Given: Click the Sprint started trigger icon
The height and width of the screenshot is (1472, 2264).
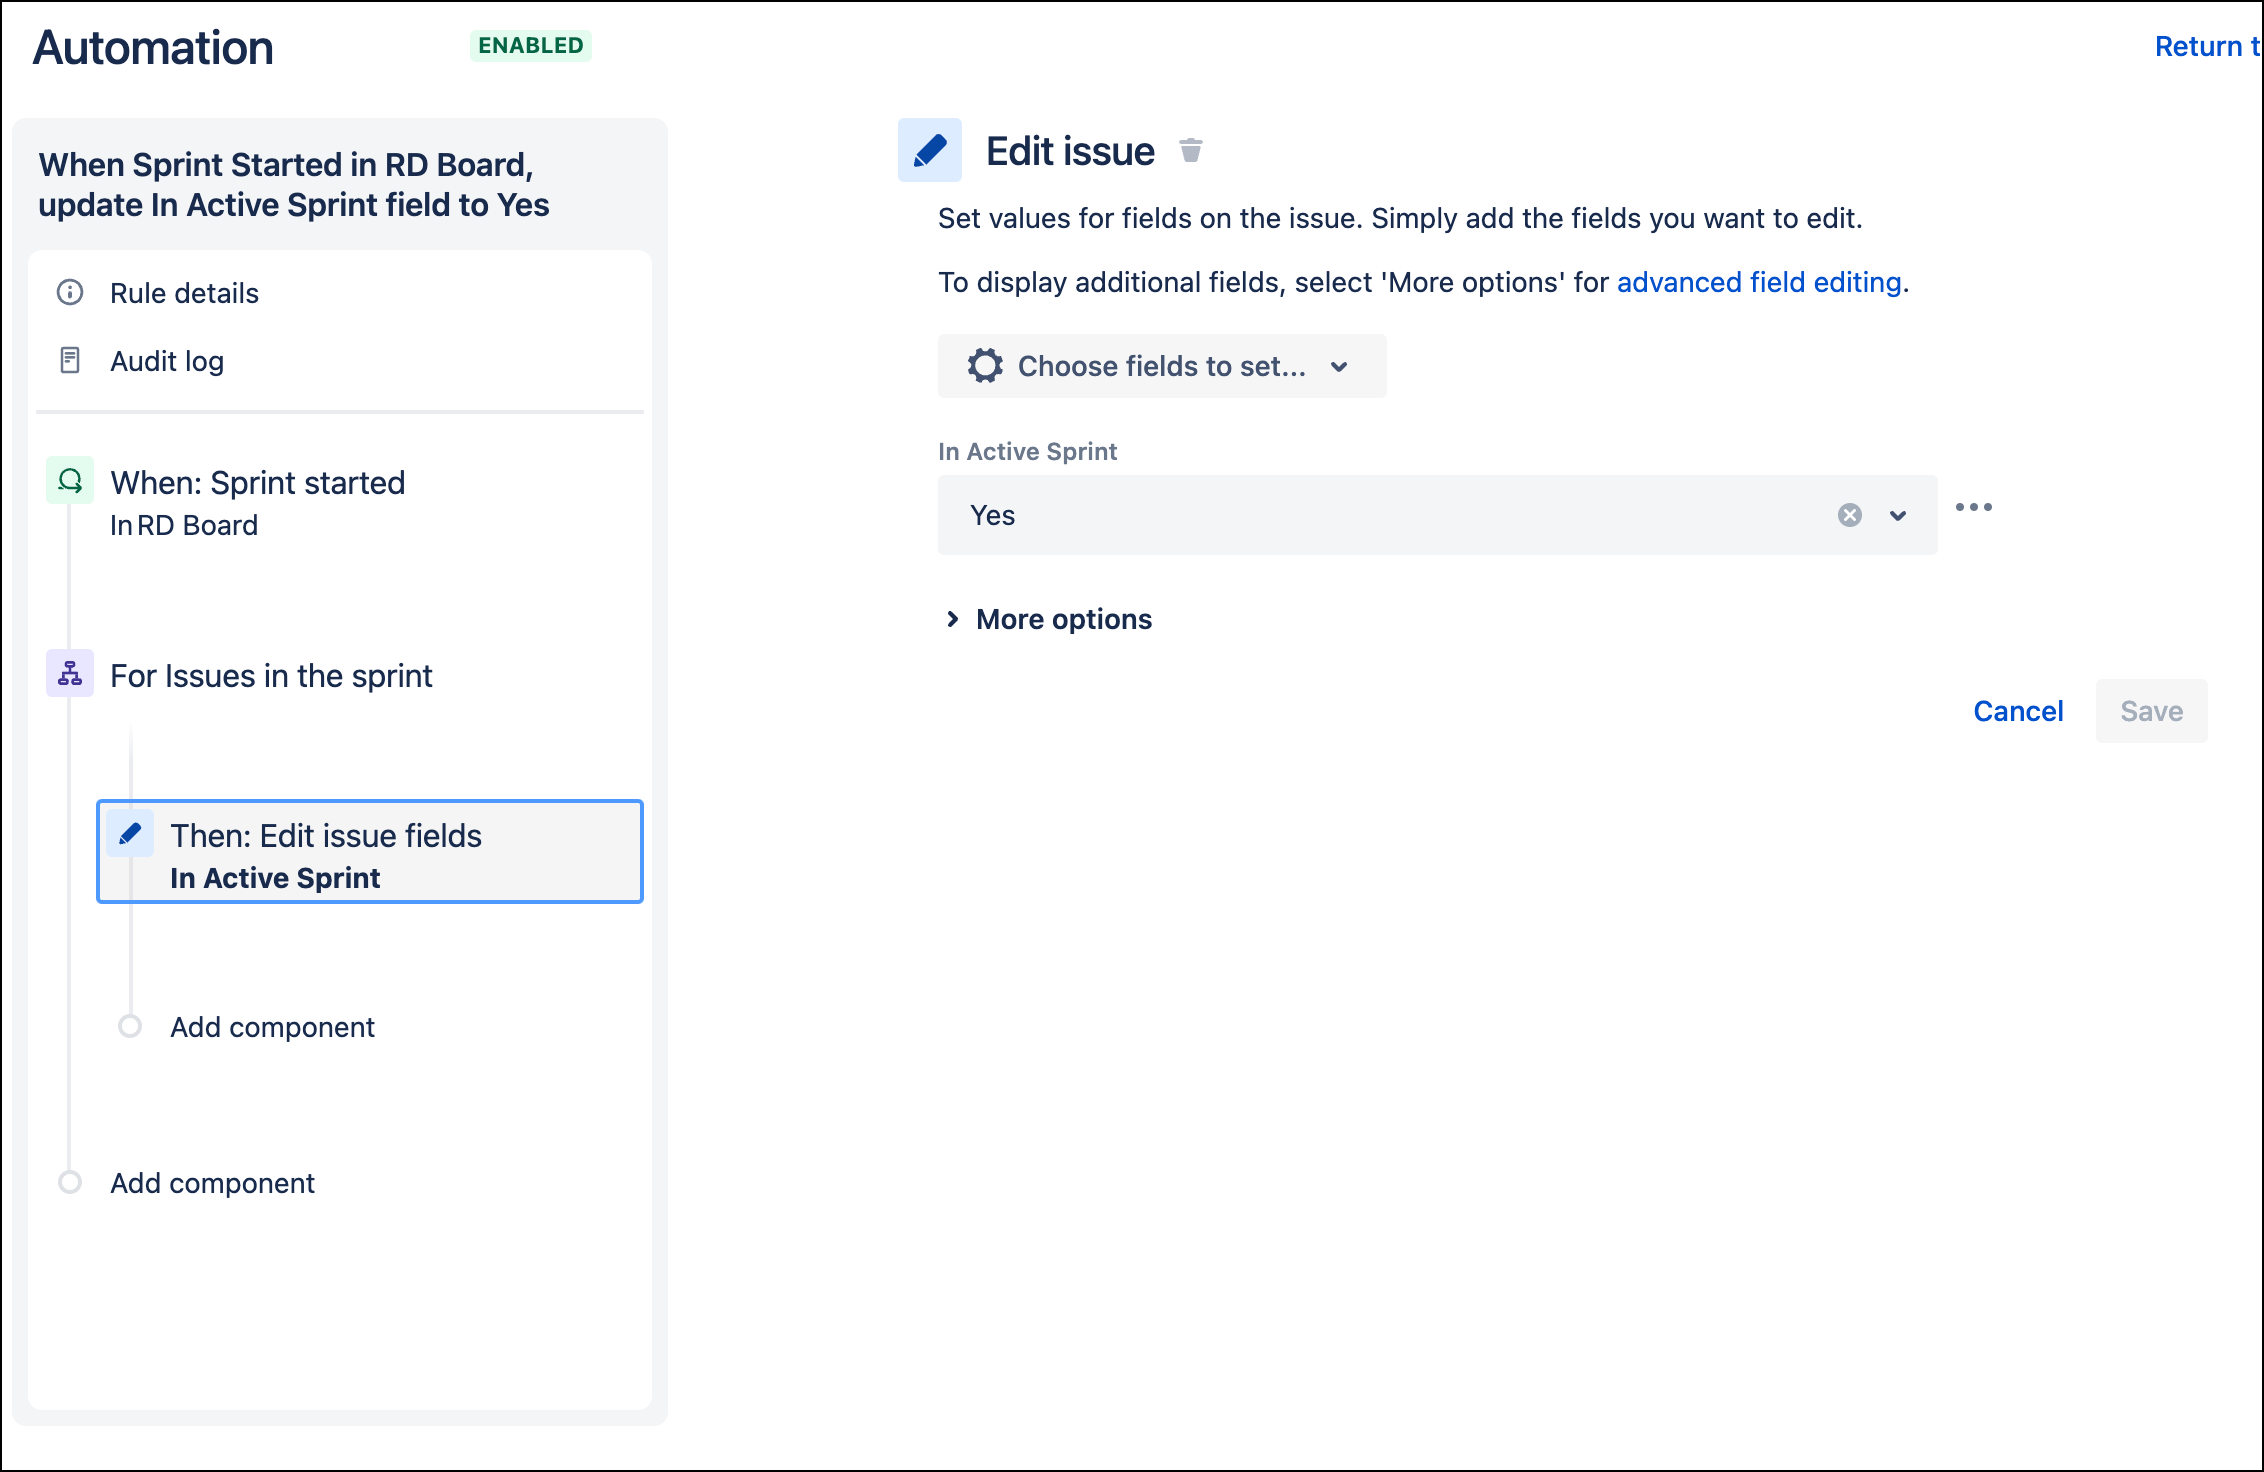Looking at the screenshot, I should (x=70, y=481).
